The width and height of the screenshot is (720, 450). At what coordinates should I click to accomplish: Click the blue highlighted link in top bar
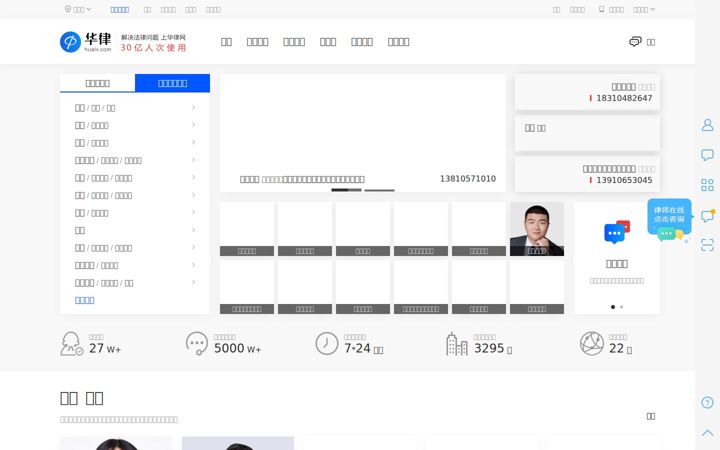(x=119, y=10)
